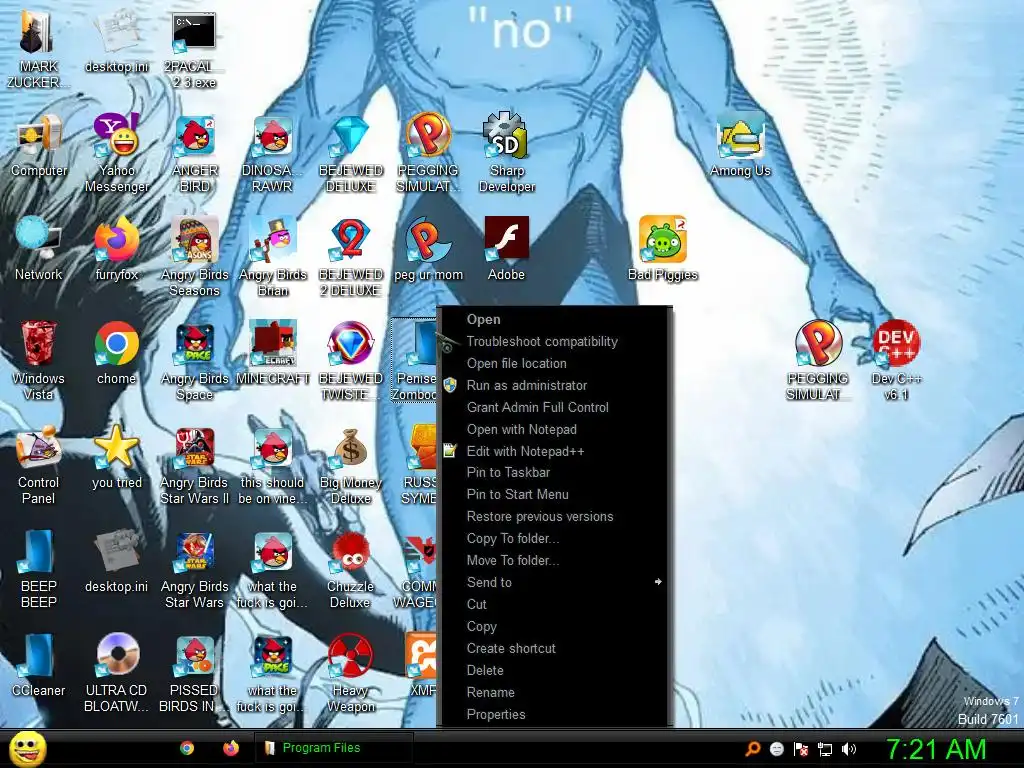Choose Open in the context menu
This screenshot has height=768, width=1024.
coord(554,319)
